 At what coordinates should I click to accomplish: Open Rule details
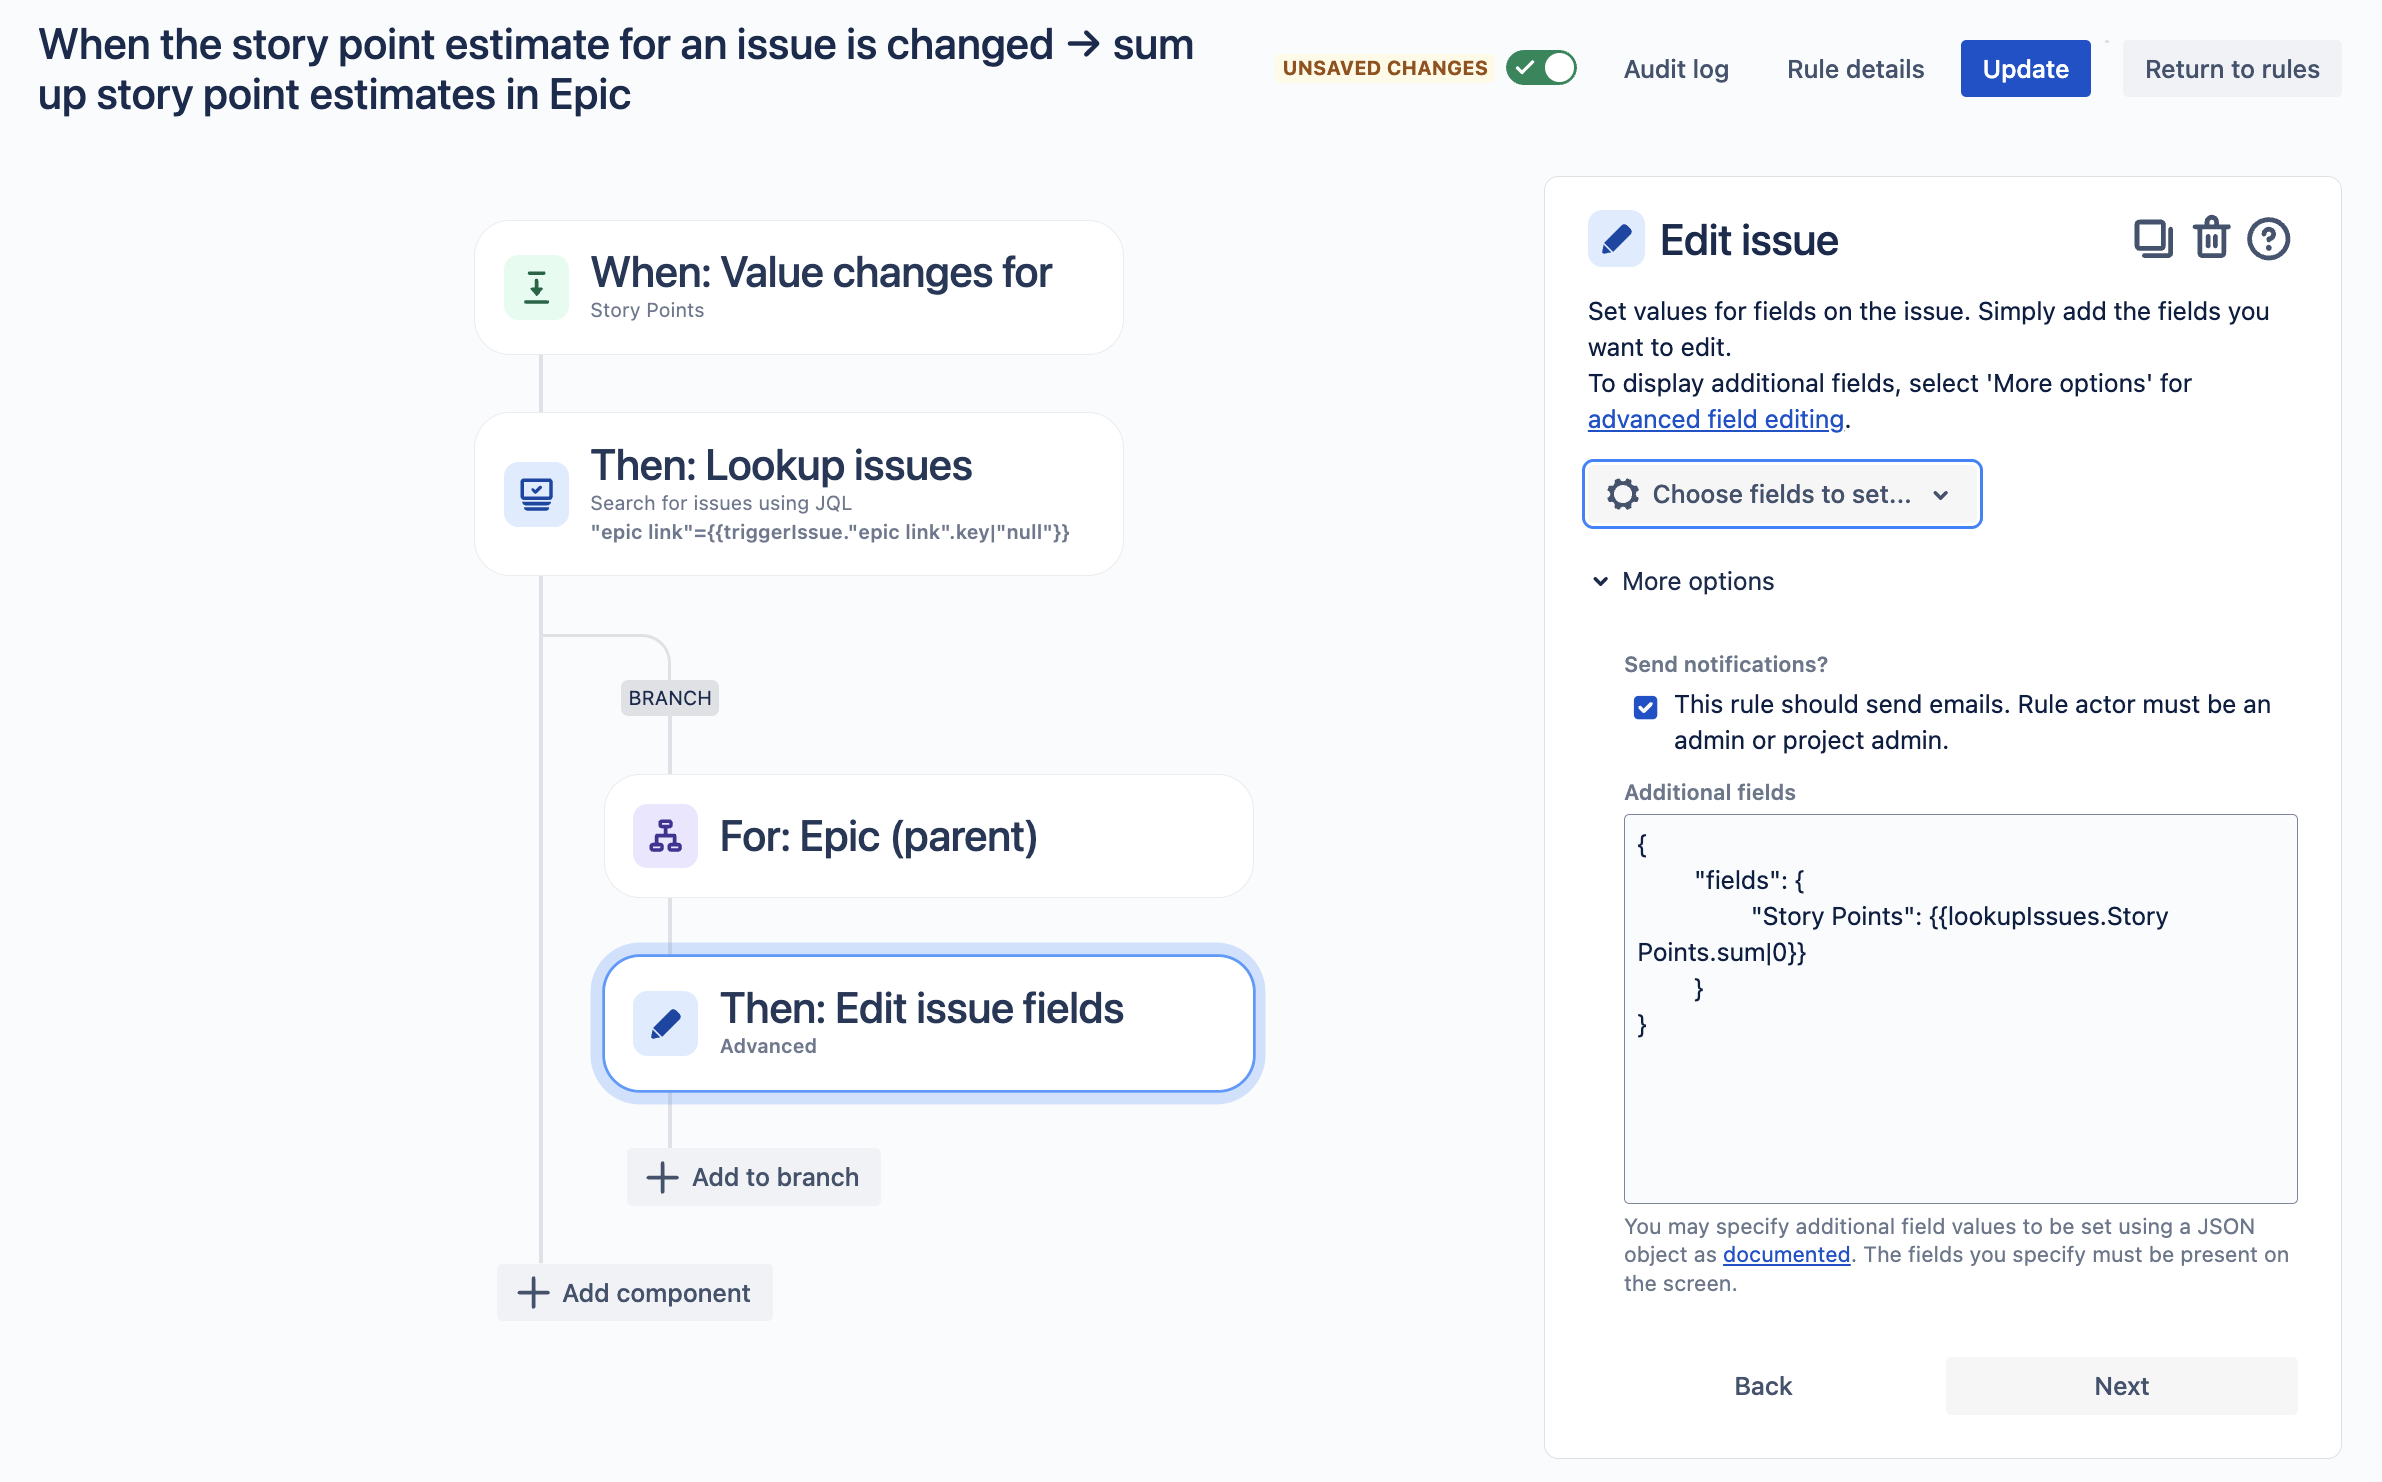pos(1855,69)
